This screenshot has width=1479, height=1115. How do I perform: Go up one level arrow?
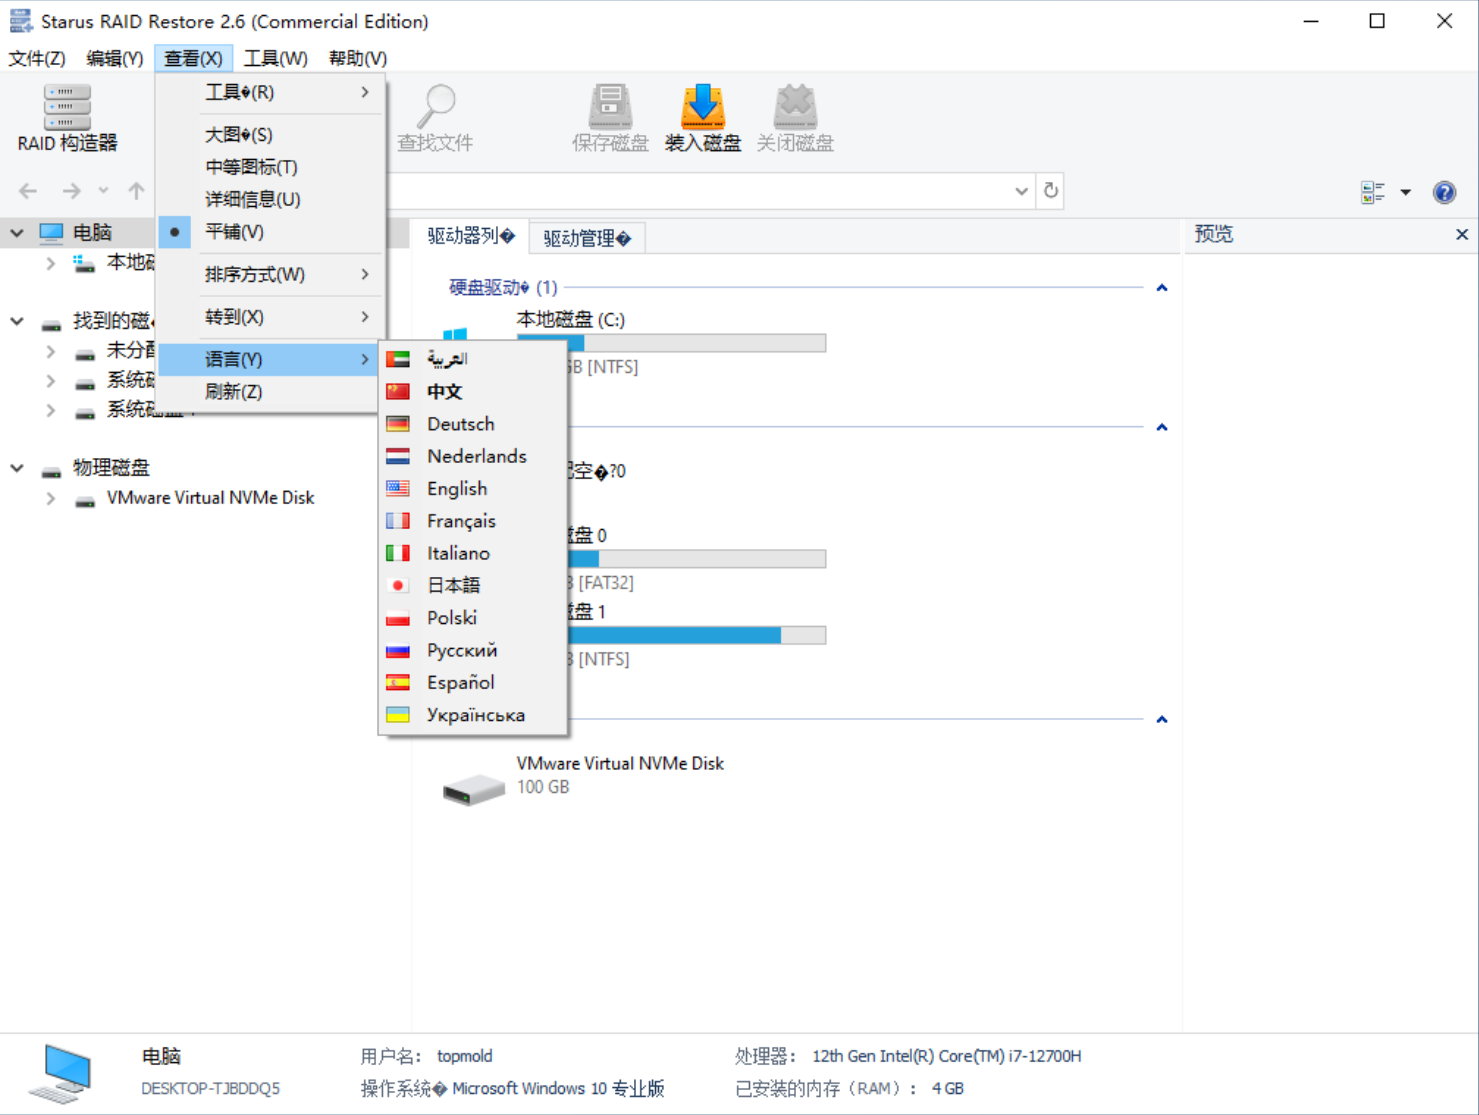(x=136, y=190)
